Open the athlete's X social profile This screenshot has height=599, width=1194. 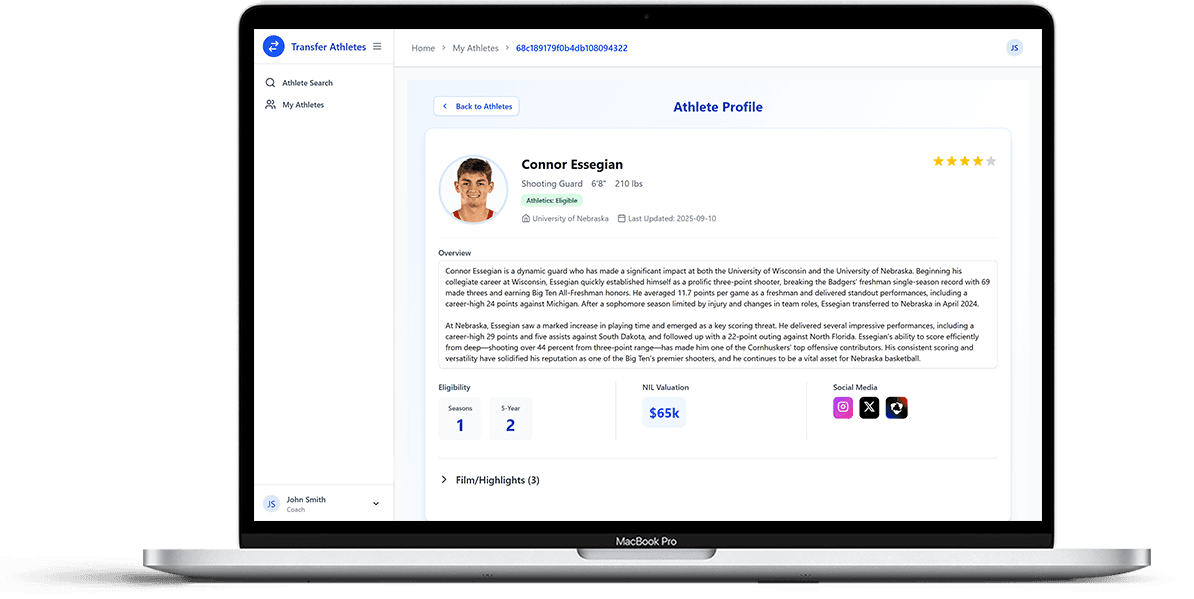(x=869, y=407)
